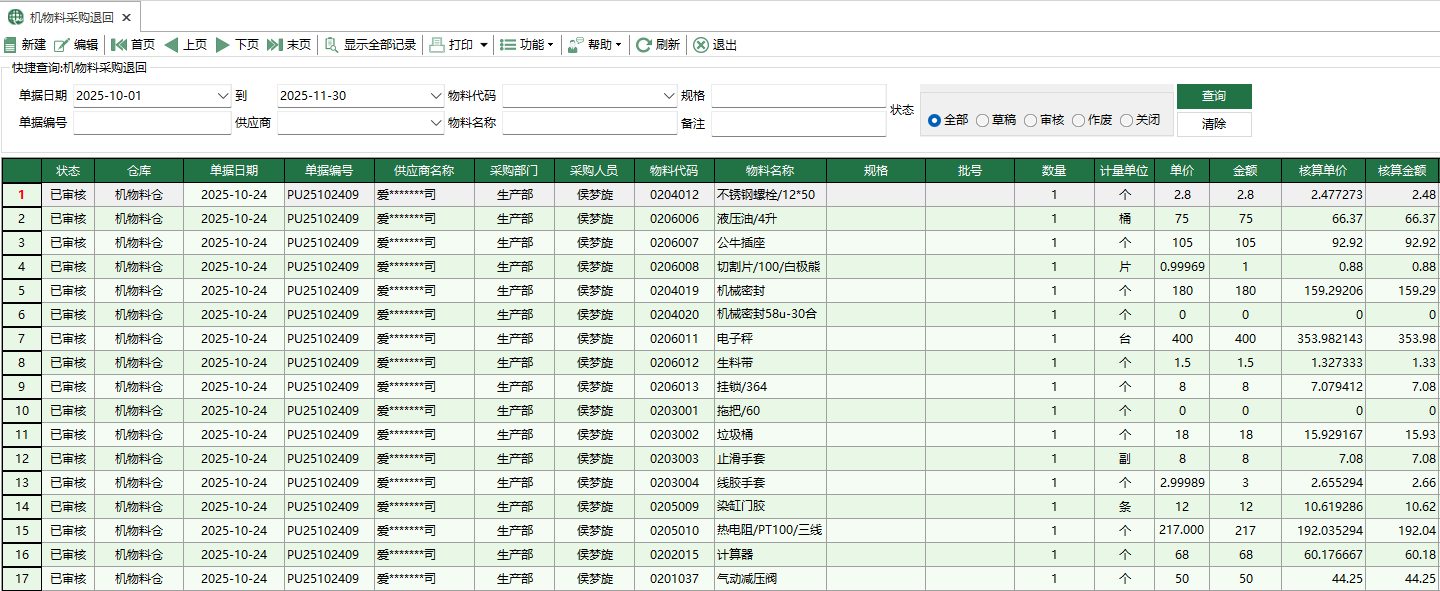Click the 清除 clear button
This screenshot has height=591, width=1440.
click(1213, 122)
